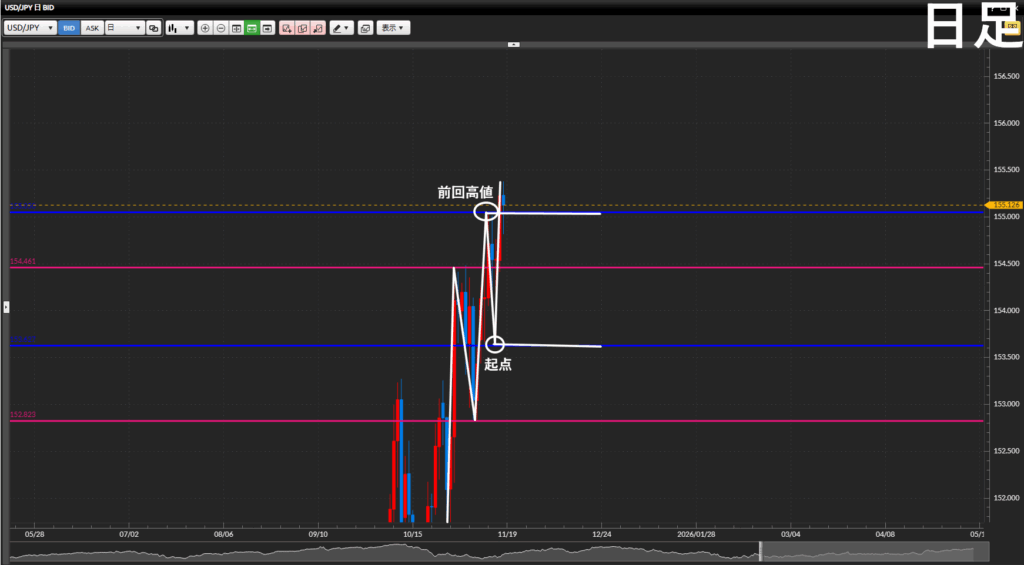Open the 表示 display menu
The width and height of the screenshot is (1024, 565).
click(x=394, y=28)
